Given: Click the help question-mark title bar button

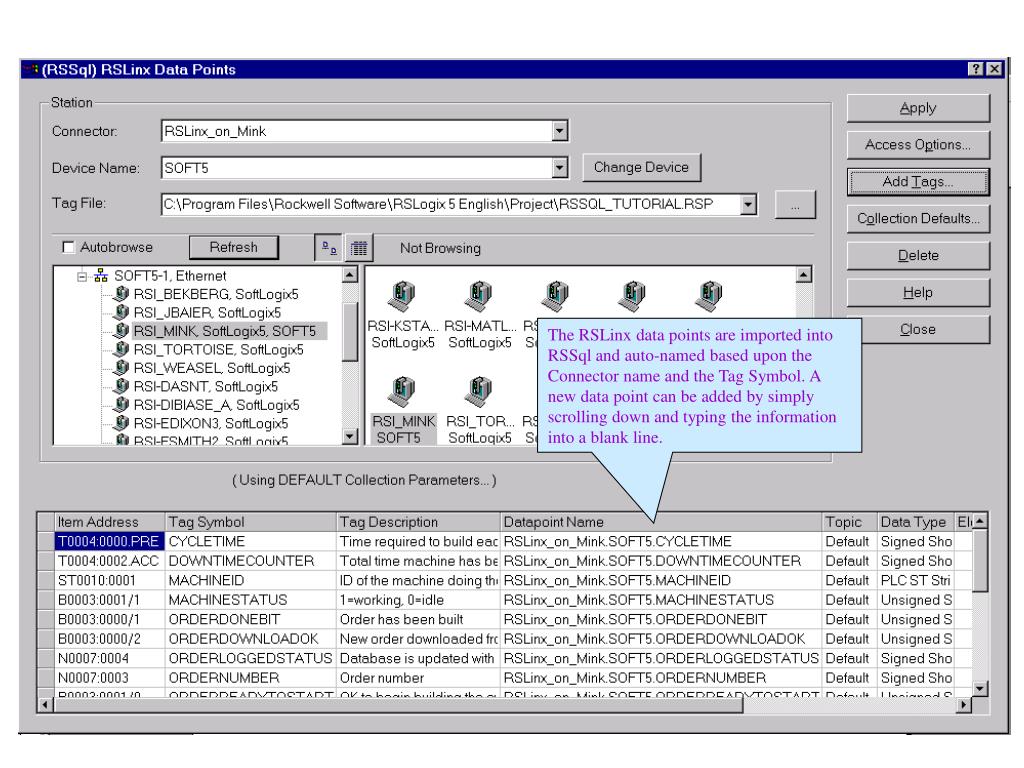Looking at the screenshot, I should click(975, 69).
